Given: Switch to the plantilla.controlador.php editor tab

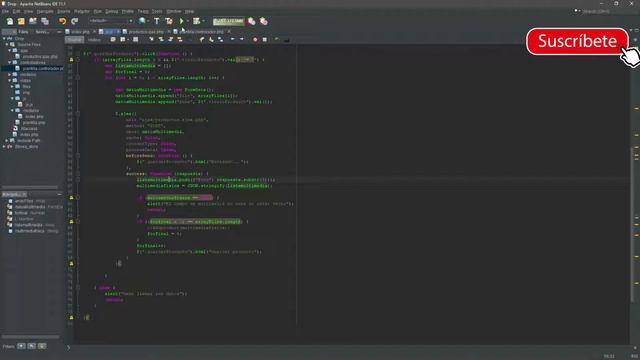Looking at the screenshot, I should click(202, 31).
